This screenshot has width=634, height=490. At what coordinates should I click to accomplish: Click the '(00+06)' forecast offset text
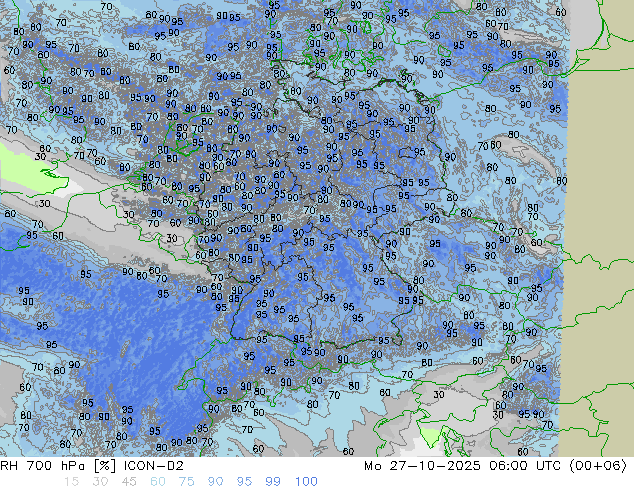(598, 466)
